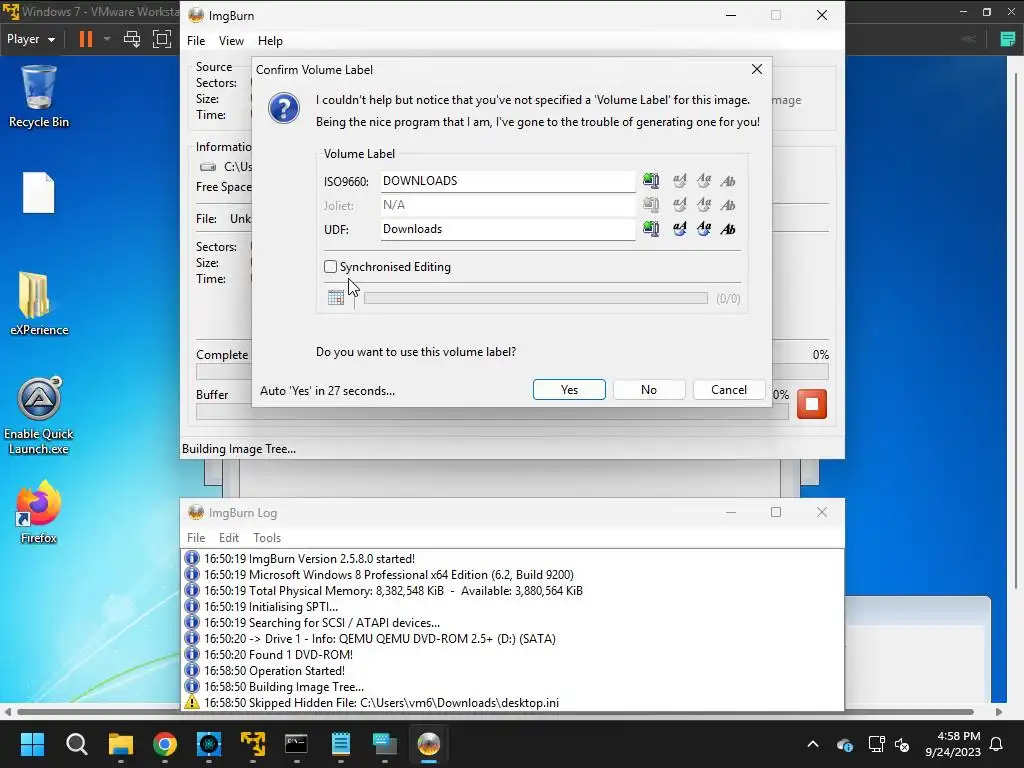Screen dimensions: 1024x768
Task: Click the ISO9660 row Ab case icon
Action: coord(728,181)
